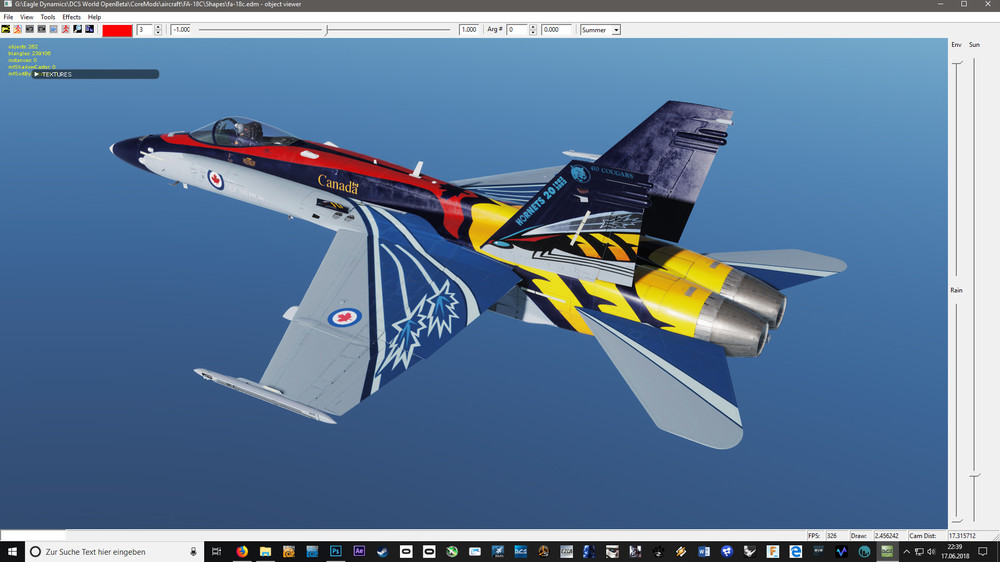The height and width of the screenshot is (562, 1000).
Task: Click the fifth toolbar icon (blue image)
Action: tap(54, 29)
